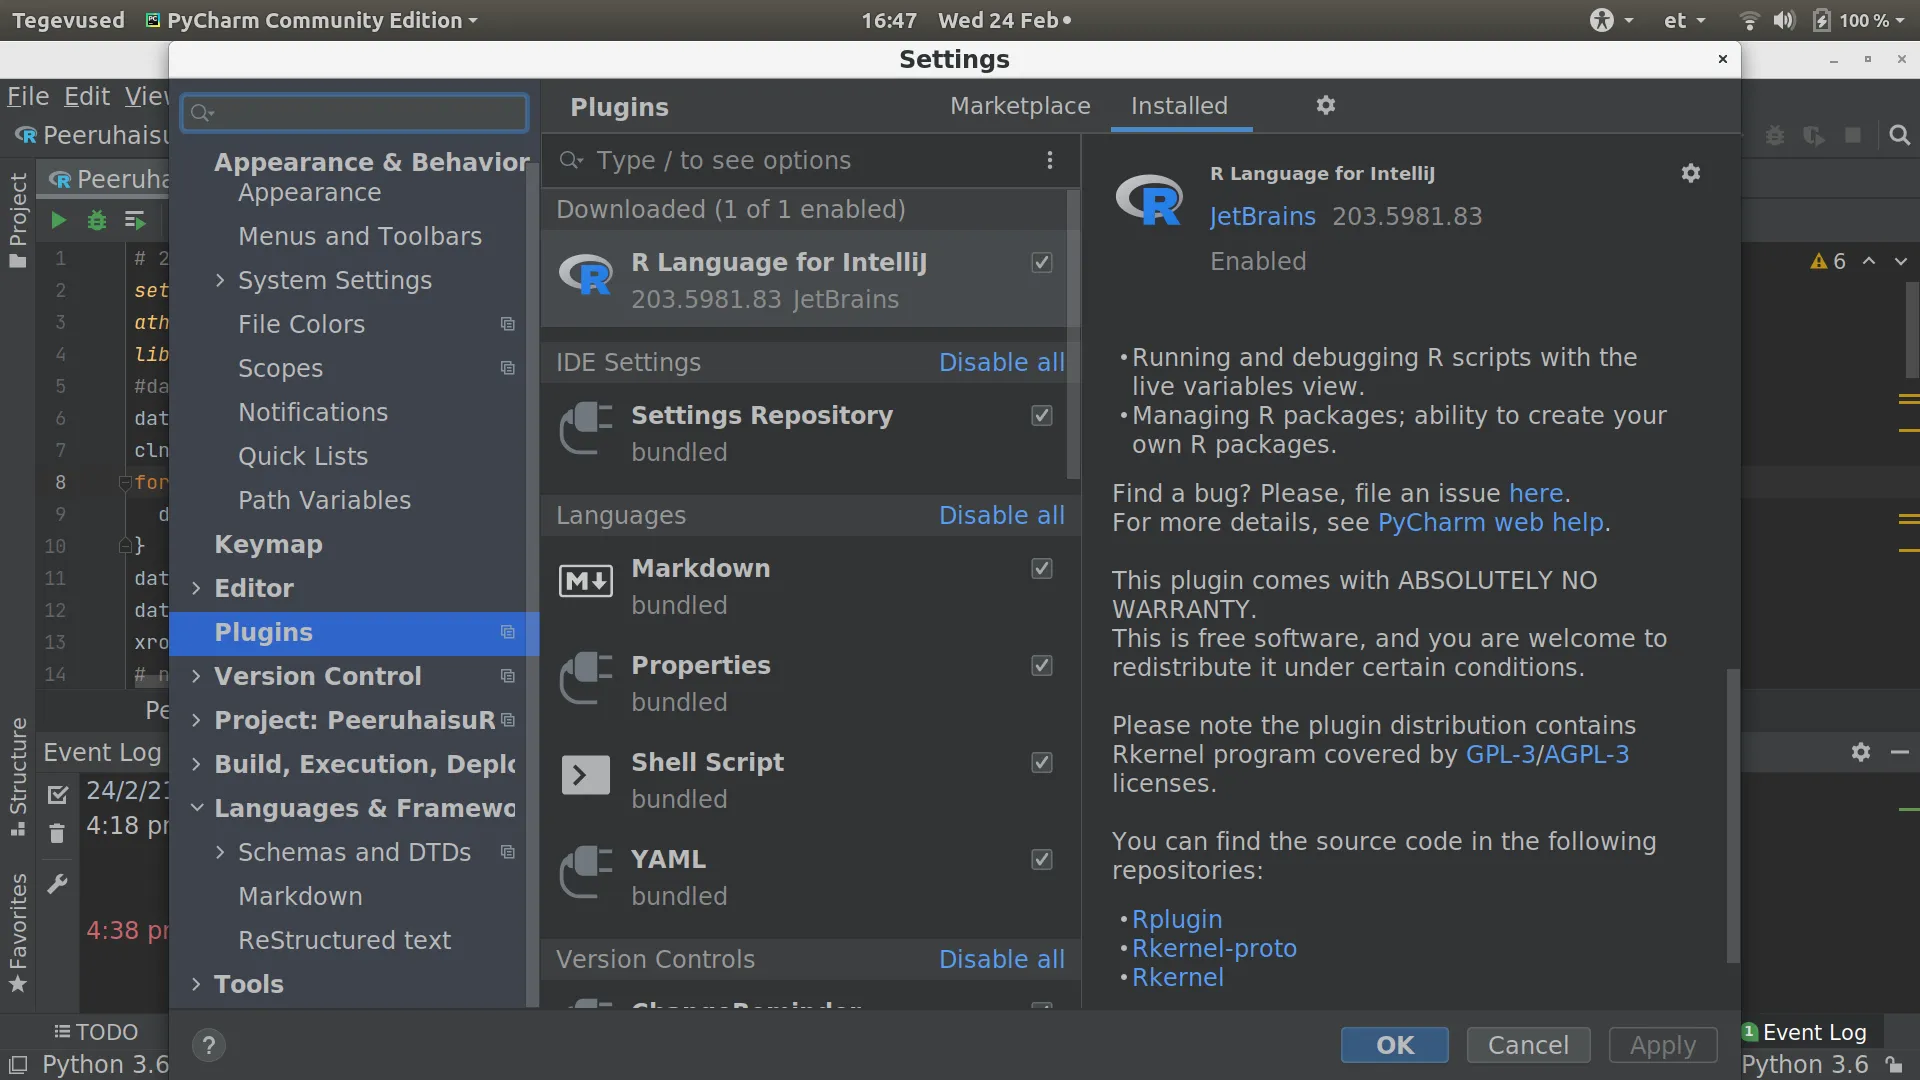
Task: Expand the Editor settings section
Action: (196, 589)
